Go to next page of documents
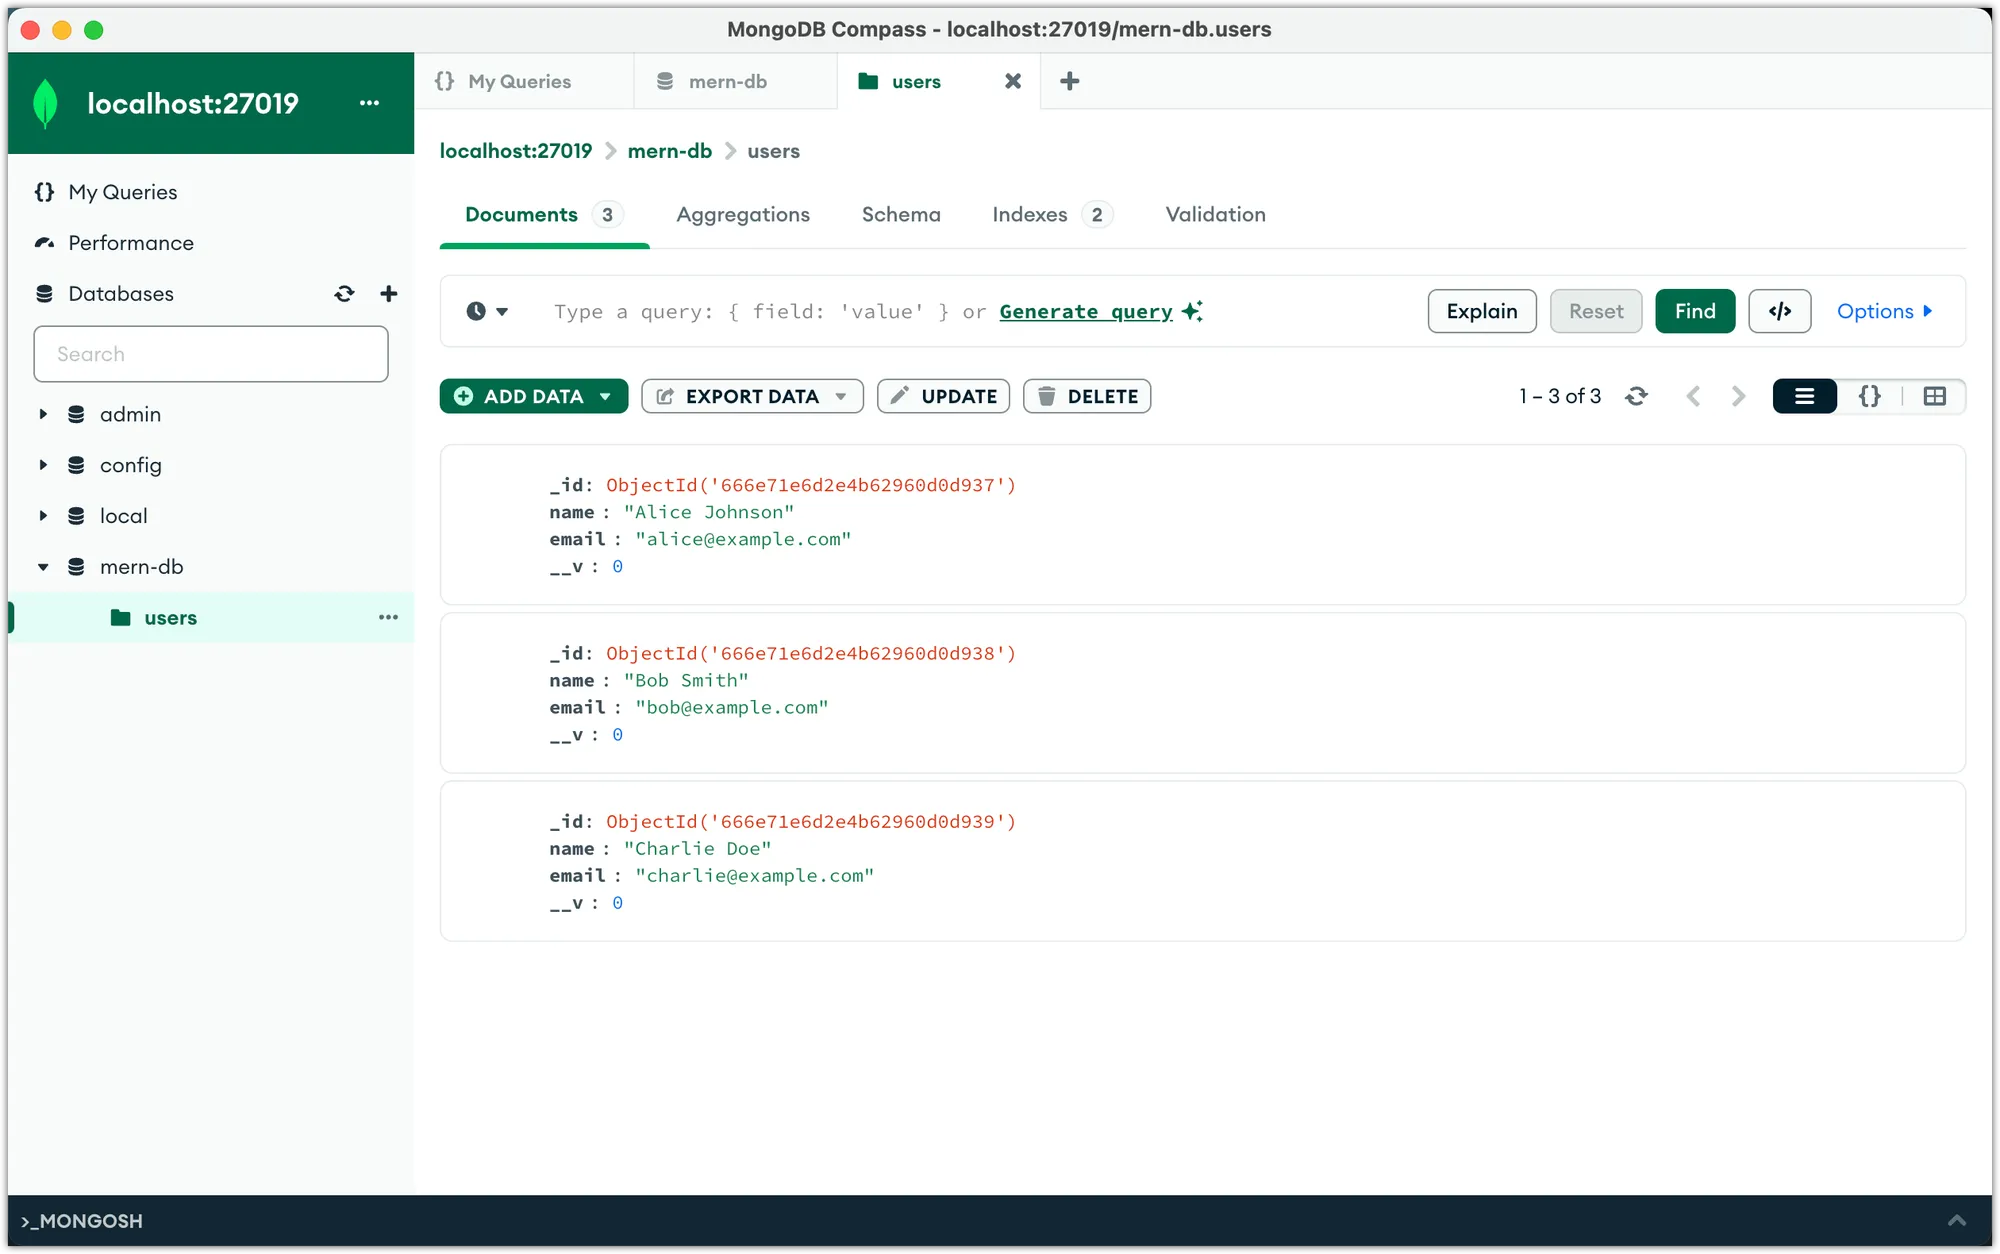Image resolution: width=2000 pixels, height=1254 pixels. tap(1739, 396)
